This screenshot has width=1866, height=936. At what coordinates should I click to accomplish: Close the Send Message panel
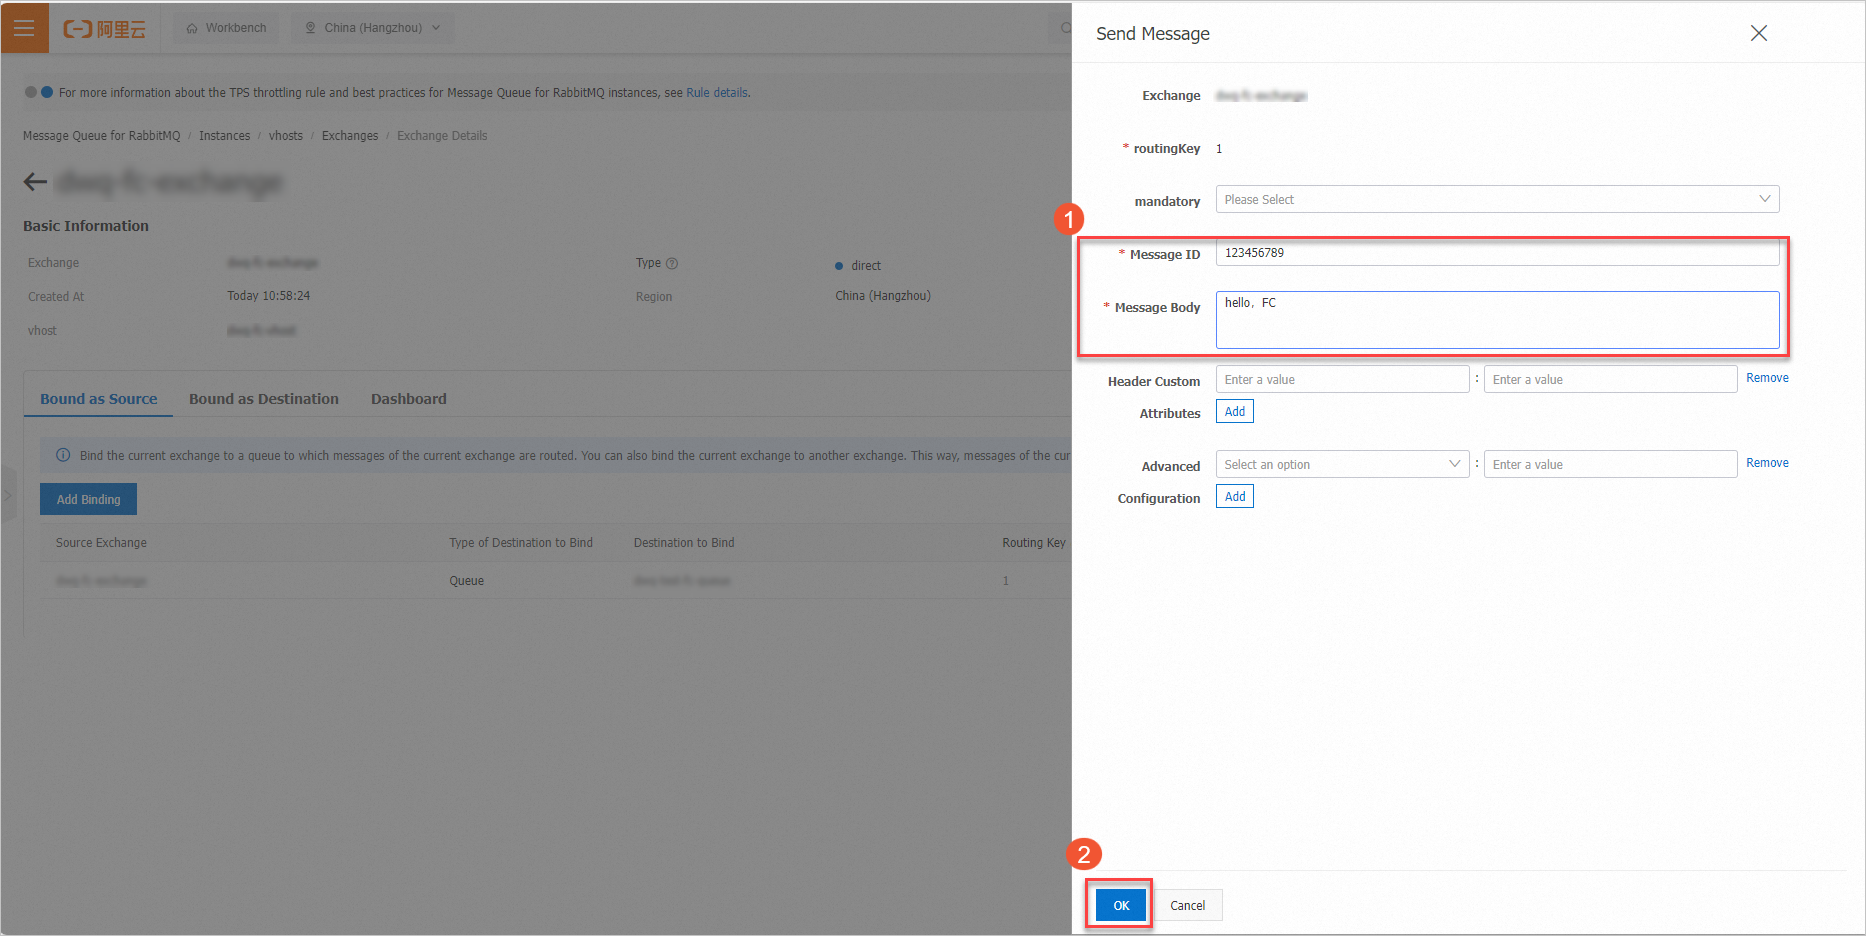point(1759,33)
